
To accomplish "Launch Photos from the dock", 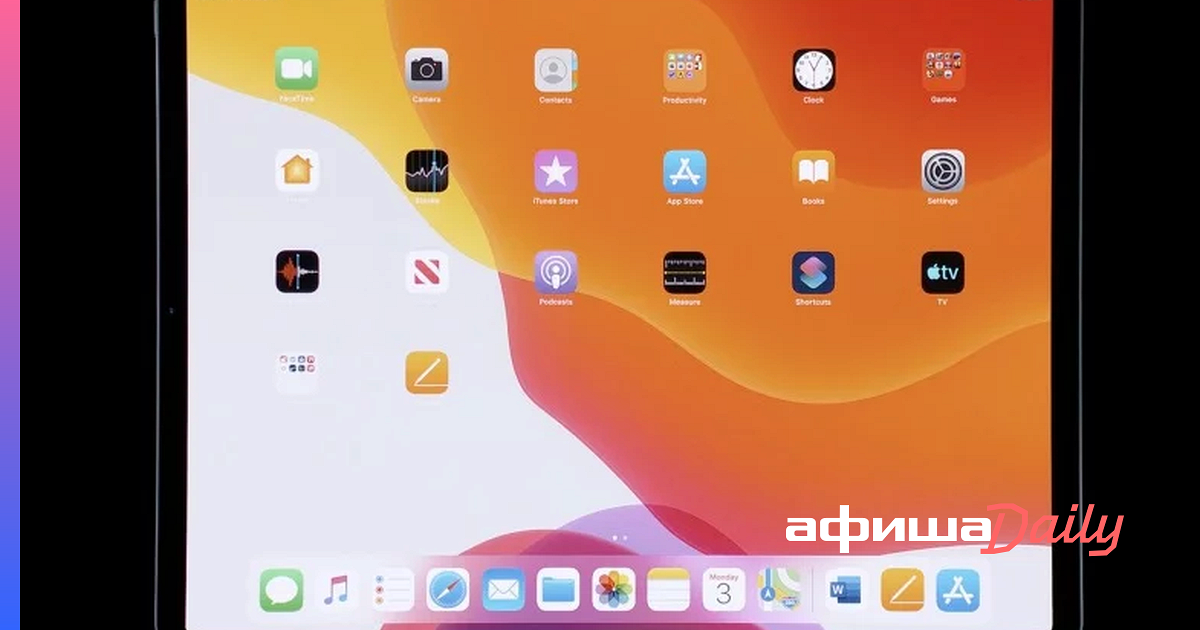I will point(614,589).
